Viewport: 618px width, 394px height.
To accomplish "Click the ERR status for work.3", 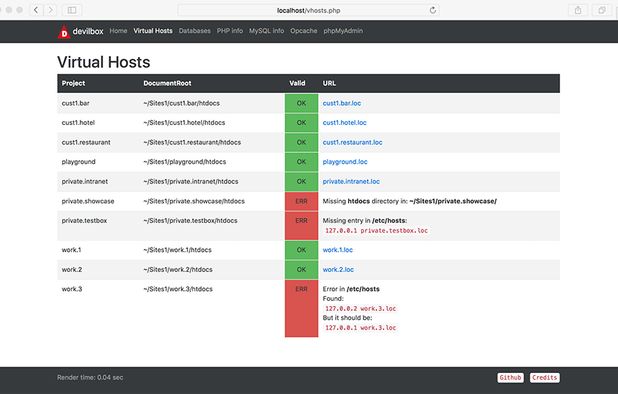I will pos(301,309).
